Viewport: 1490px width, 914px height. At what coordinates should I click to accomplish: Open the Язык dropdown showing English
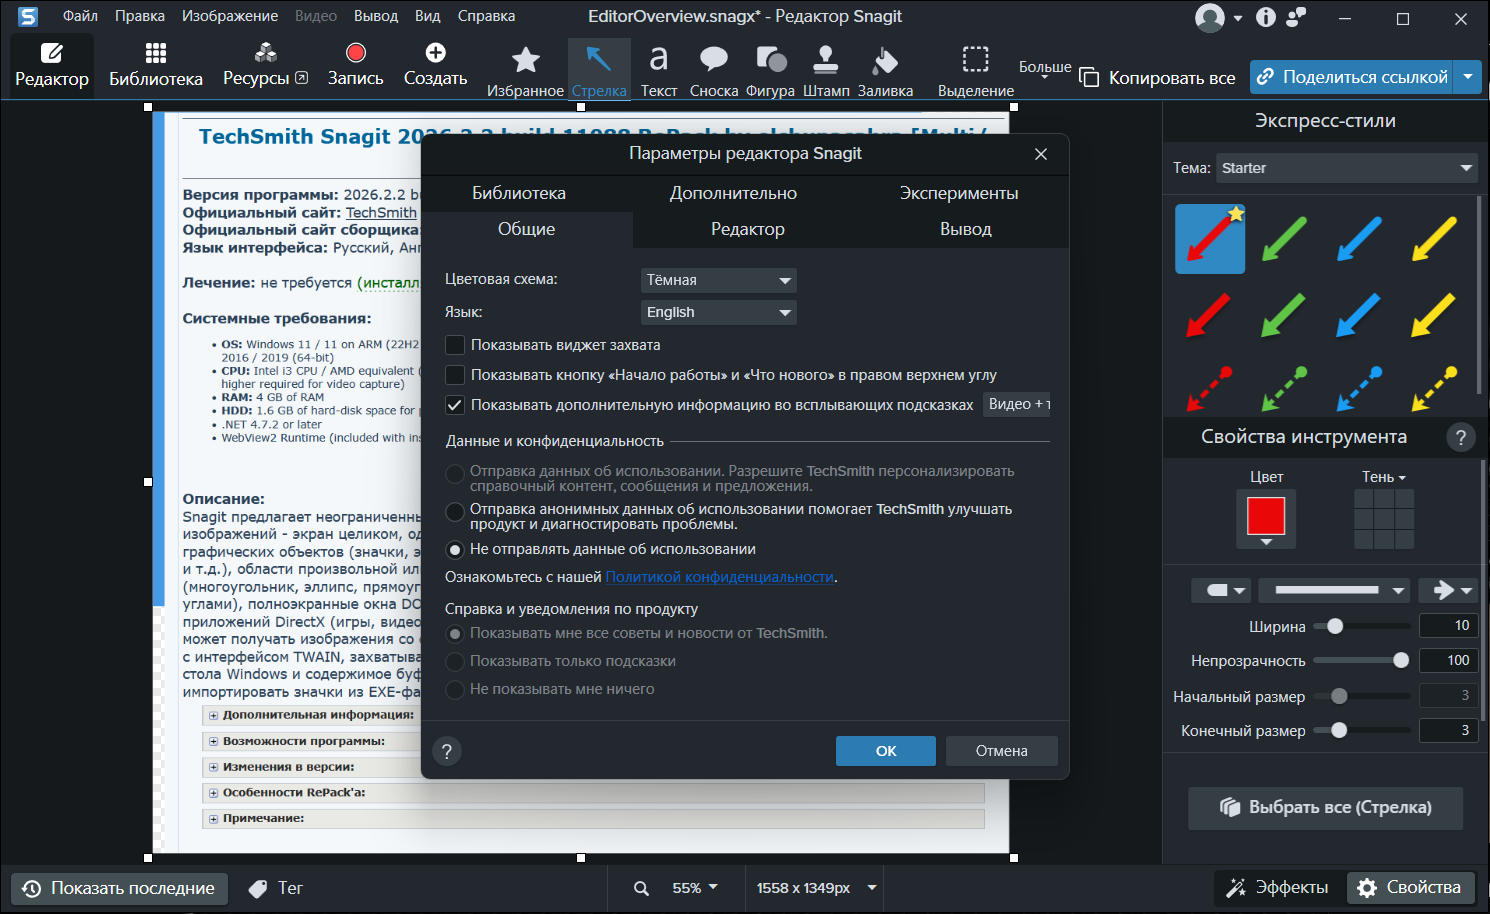coord(718,312)
